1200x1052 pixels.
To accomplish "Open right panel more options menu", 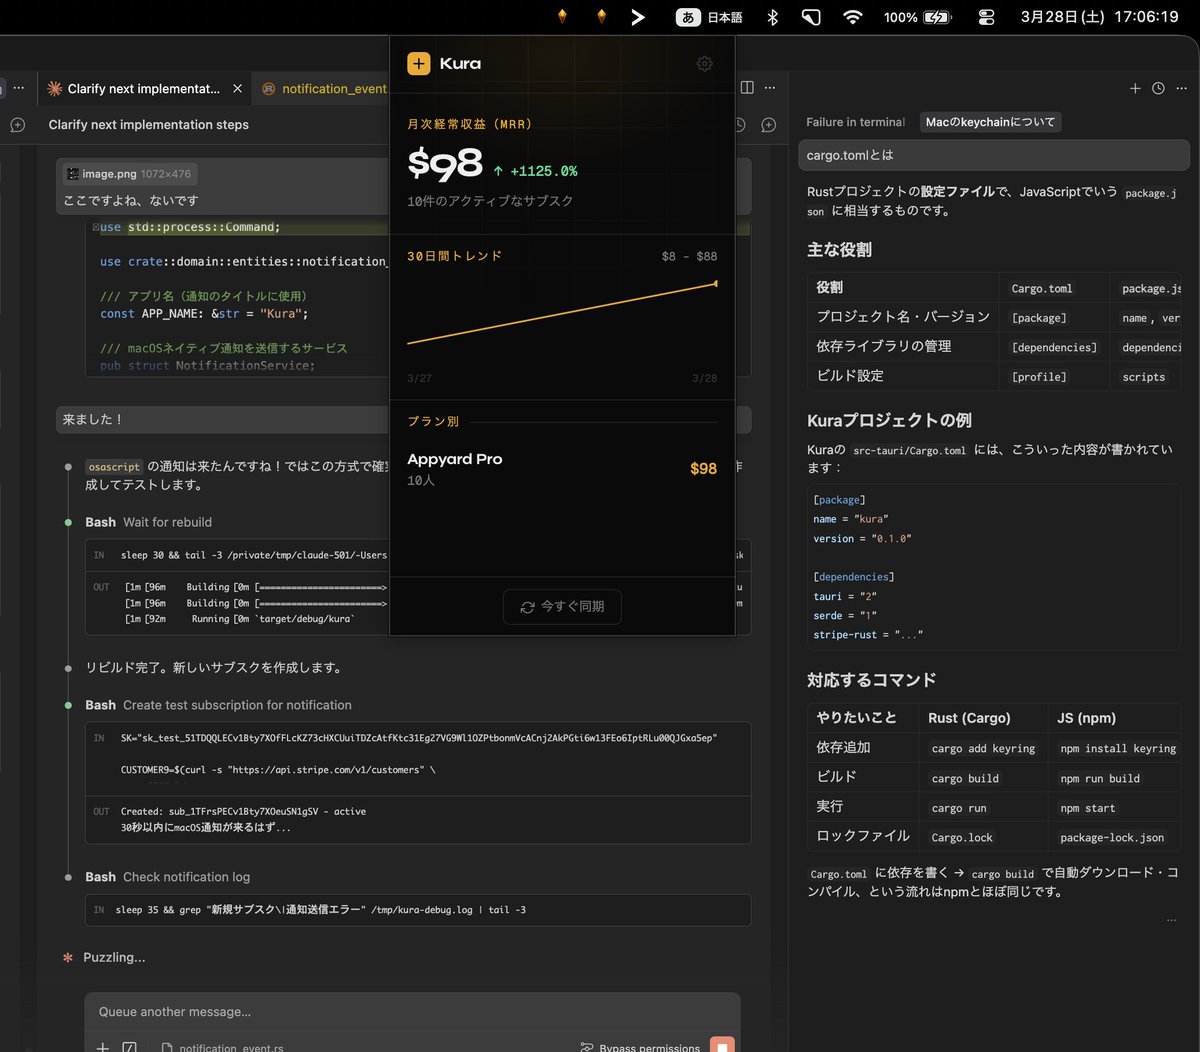I will tap(1181, 88).
